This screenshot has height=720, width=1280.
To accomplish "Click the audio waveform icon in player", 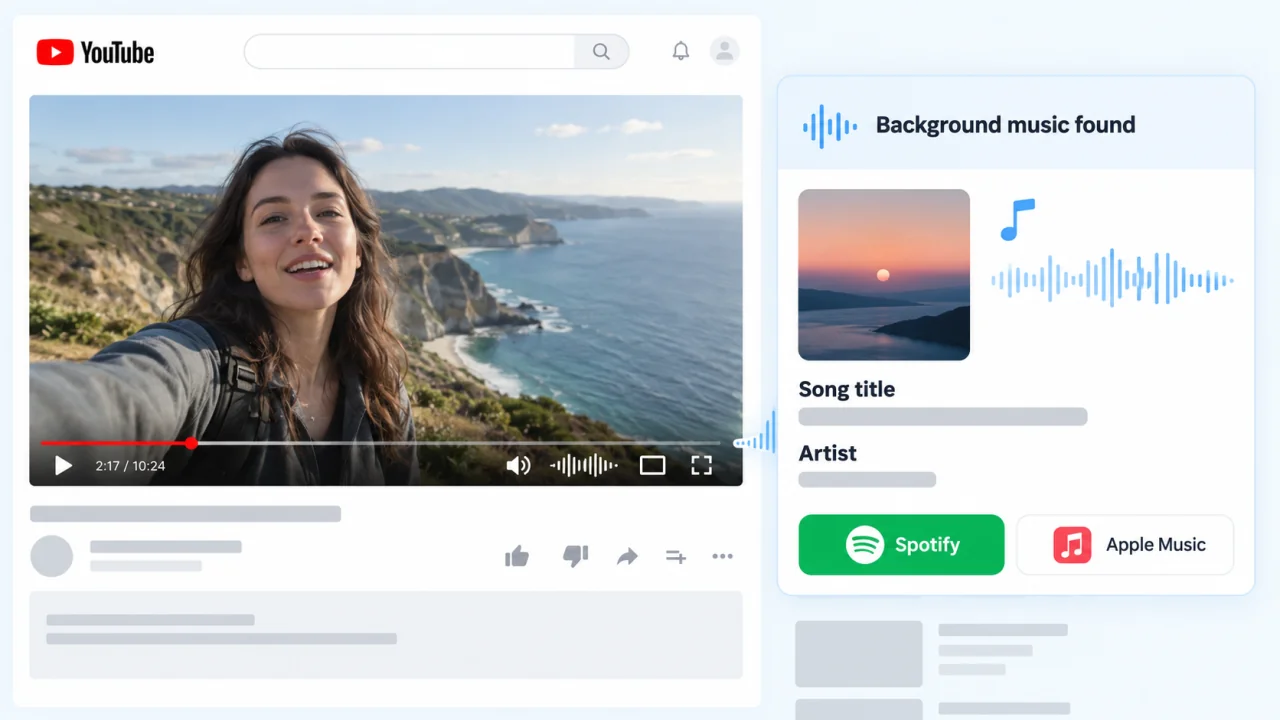I will click(584, 465).
